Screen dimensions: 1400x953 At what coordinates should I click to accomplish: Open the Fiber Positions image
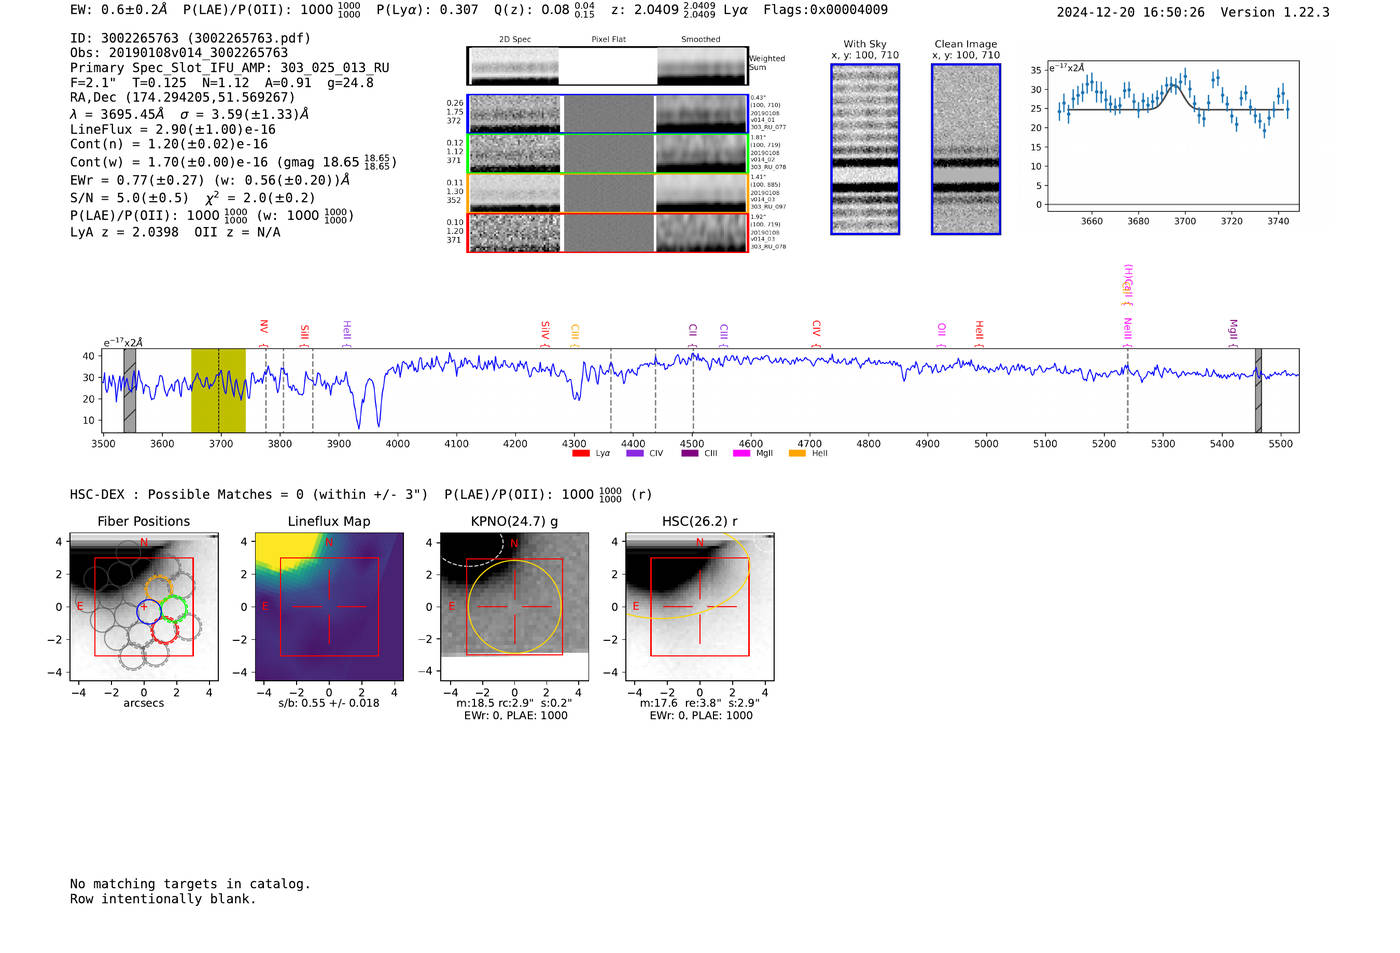[144, 607]
